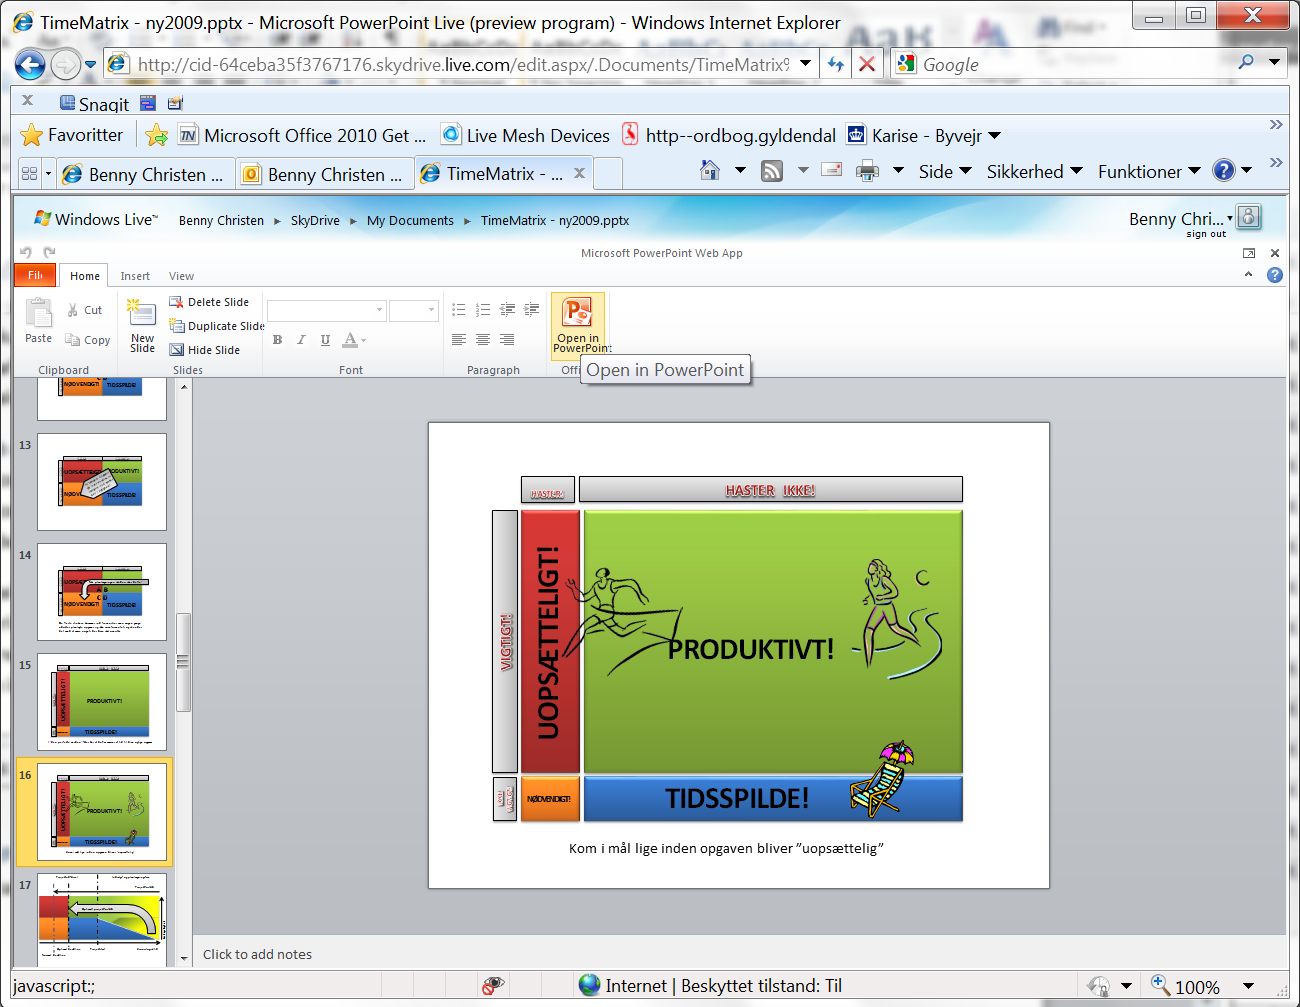Delete the current slide

click(209, 302)
